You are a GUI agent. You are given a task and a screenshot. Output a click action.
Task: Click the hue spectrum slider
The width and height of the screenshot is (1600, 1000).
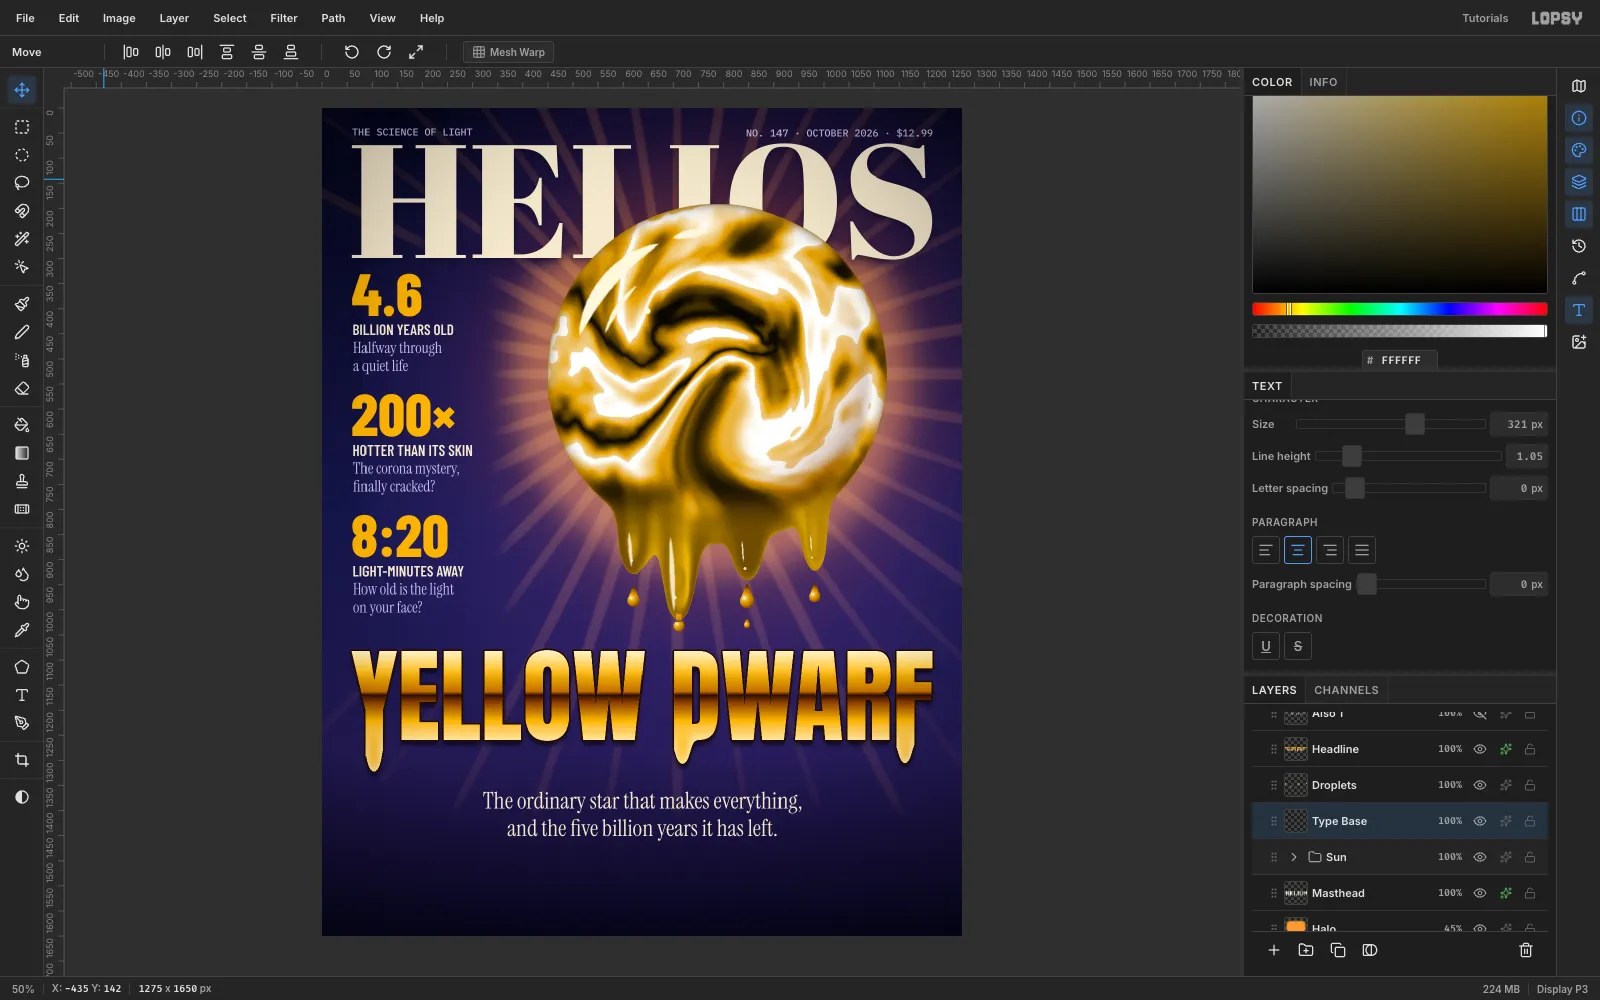1400,309
